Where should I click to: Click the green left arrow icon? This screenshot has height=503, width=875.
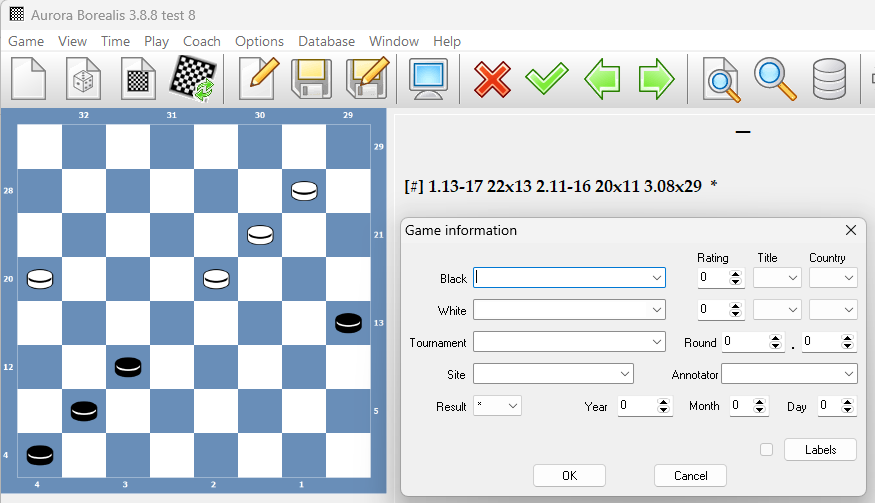[x=602, y=79]
